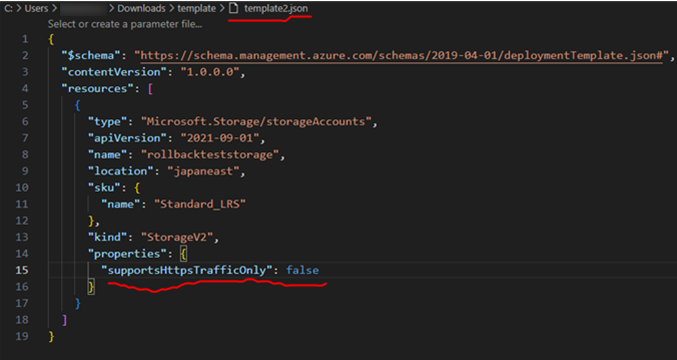
Task: Click 'Select or create a parameter file...' link
Action: pyautogui.click(x=125, y=24)
